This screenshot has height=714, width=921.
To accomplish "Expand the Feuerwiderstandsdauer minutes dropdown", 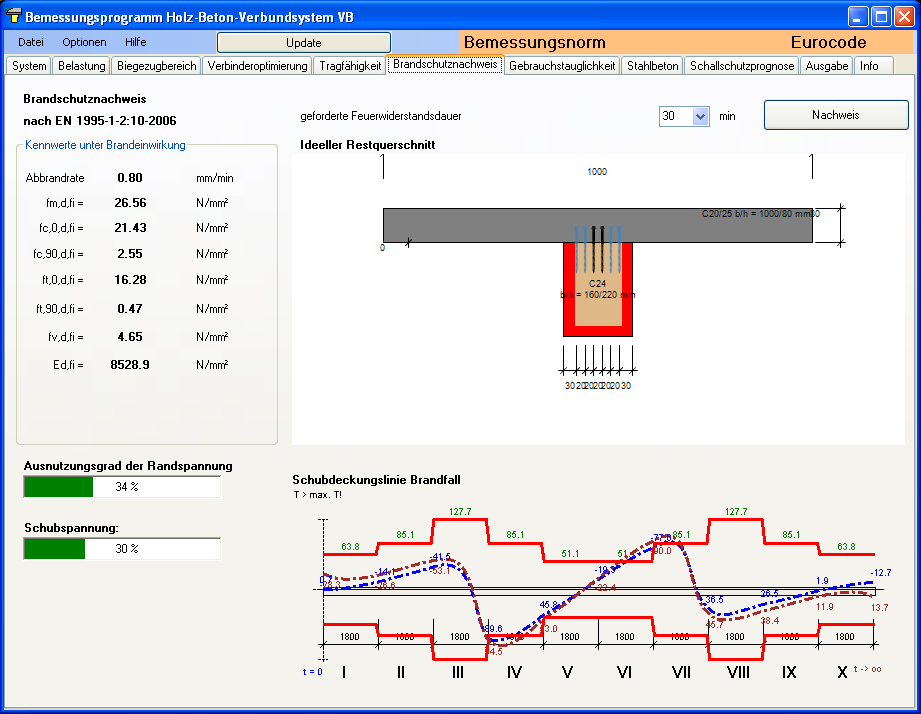I will [x=700, y=116].
